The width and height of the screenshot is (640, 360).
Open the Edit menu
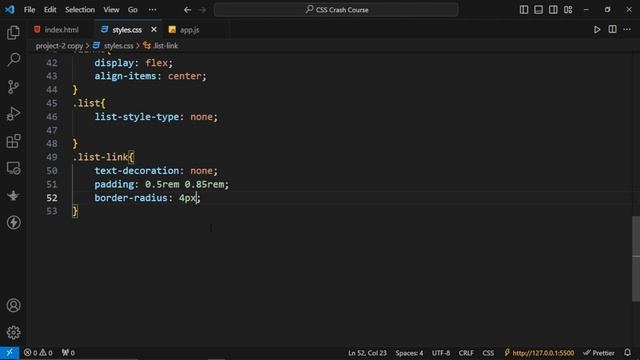(x=50, y=9)
